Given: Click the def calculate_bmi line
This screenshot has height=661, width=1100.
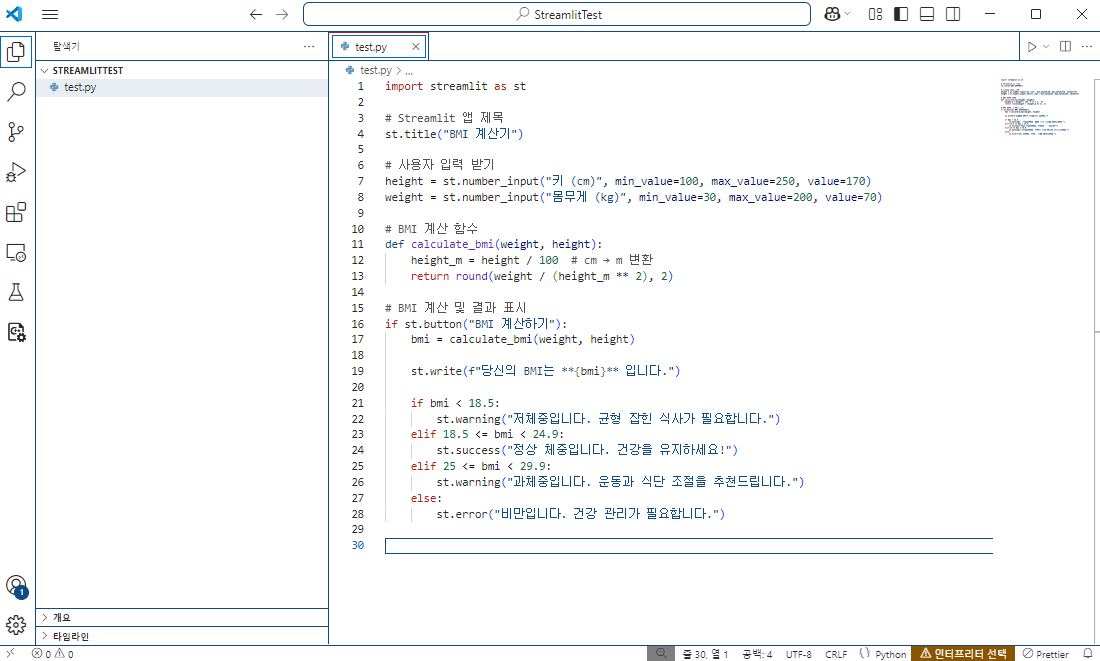Looking at the screenshot, I should 493,244.
